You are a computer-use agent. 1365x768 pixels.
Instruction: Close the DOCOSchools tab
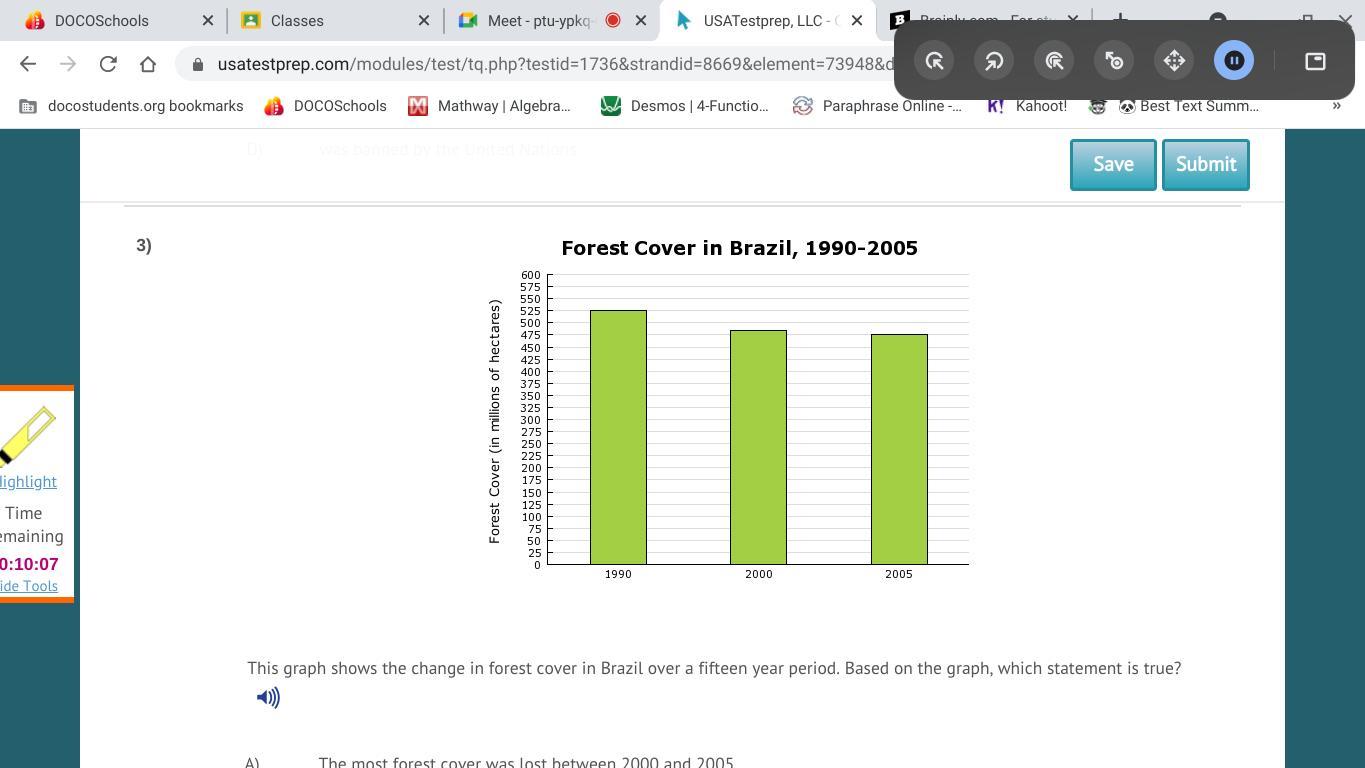[208, 20]
